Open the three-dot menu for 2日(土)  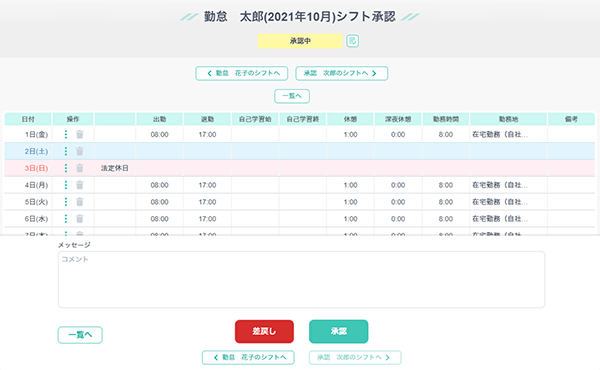[x=66, y=151]
